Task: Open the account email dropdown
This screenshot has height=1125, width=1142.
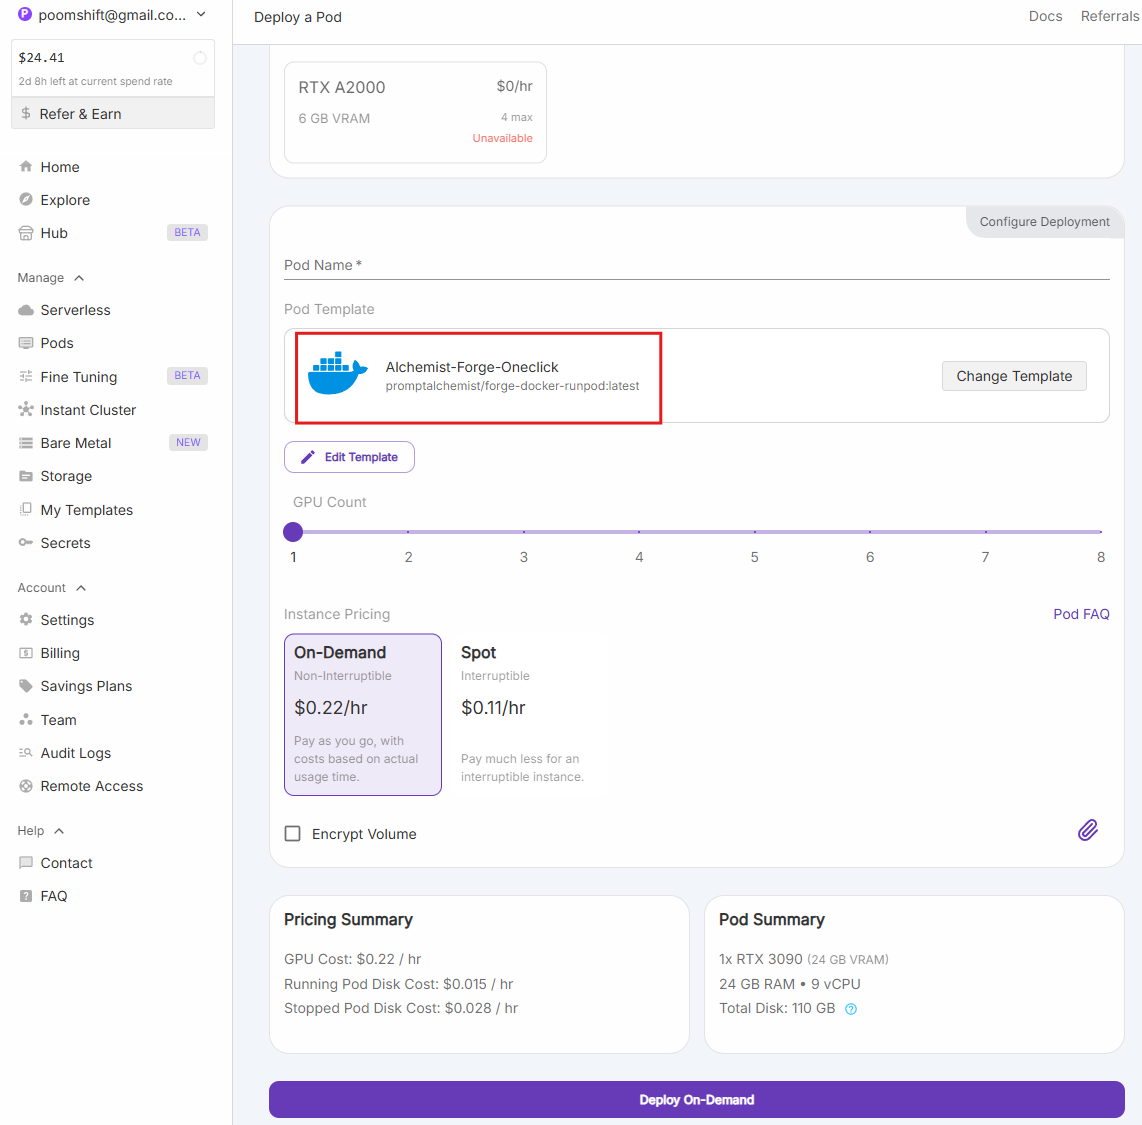Action: [113, 15]
